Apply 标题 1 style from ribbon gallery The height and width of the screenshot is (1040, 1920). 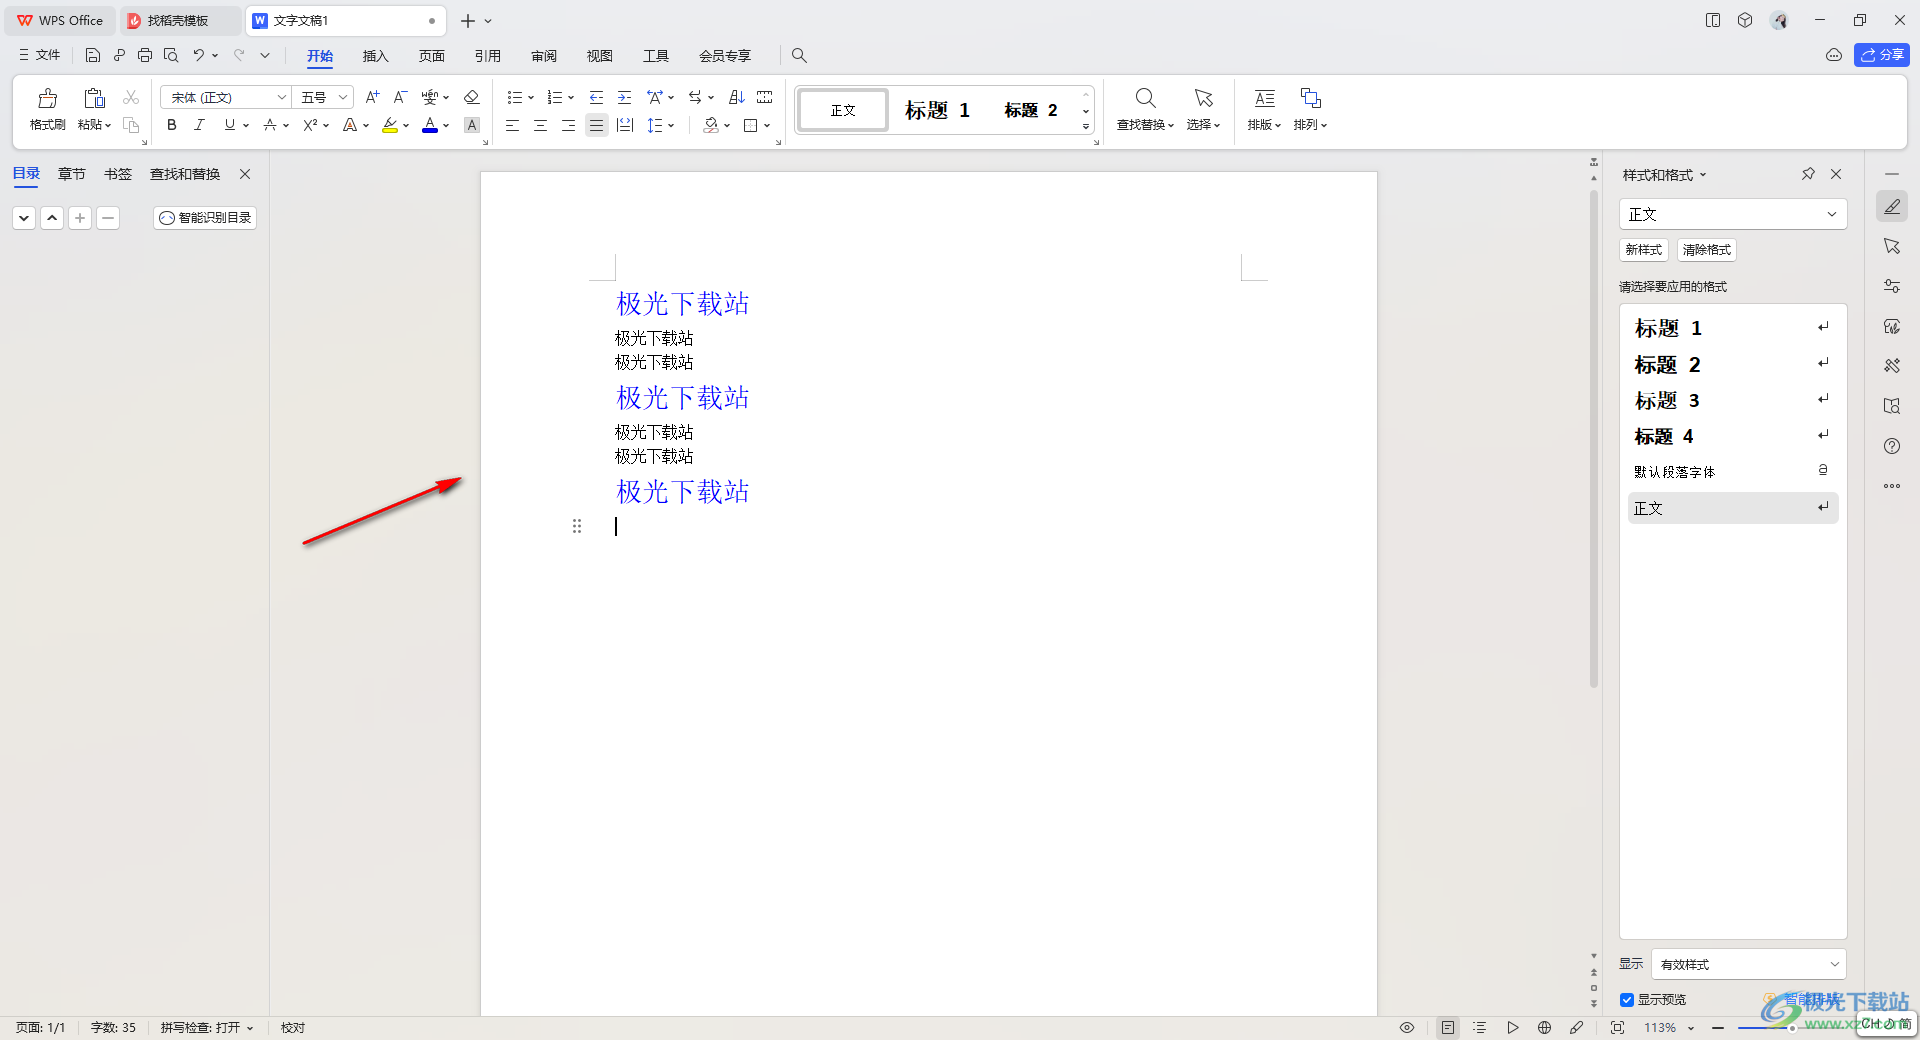[937, 110]
